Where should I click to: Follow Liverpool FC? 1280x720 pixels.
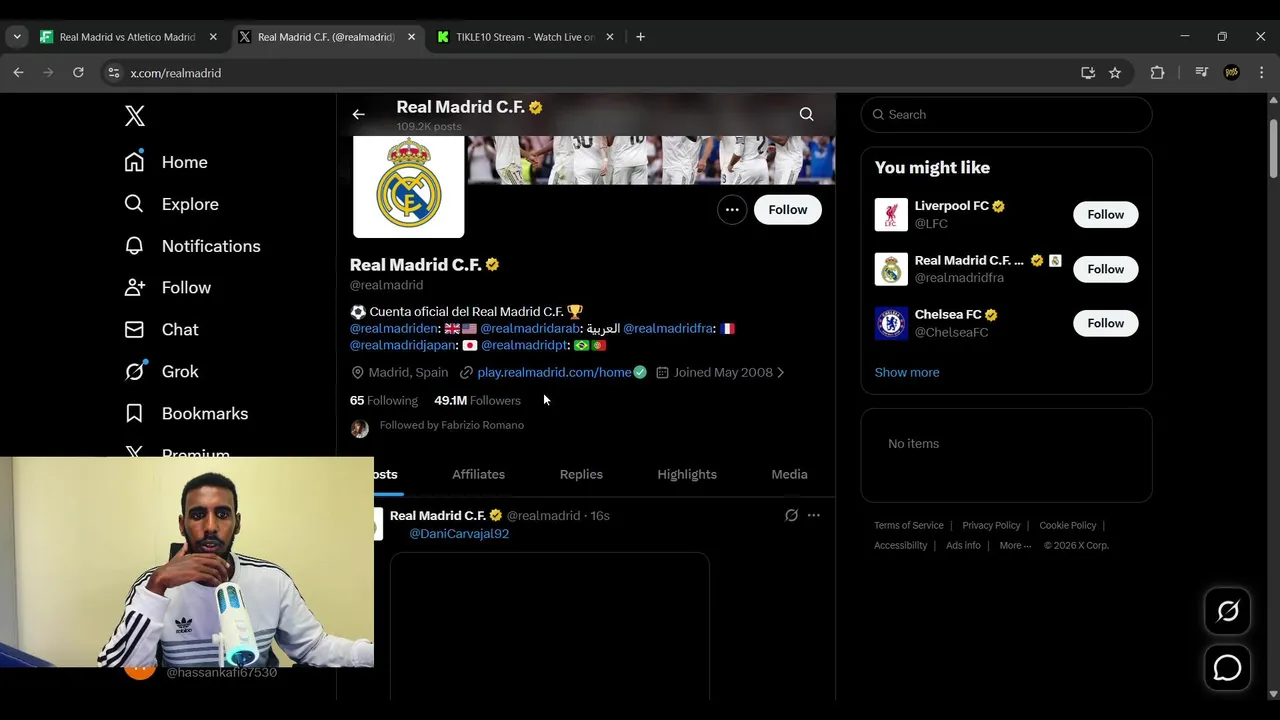[x=1106, y=215]
